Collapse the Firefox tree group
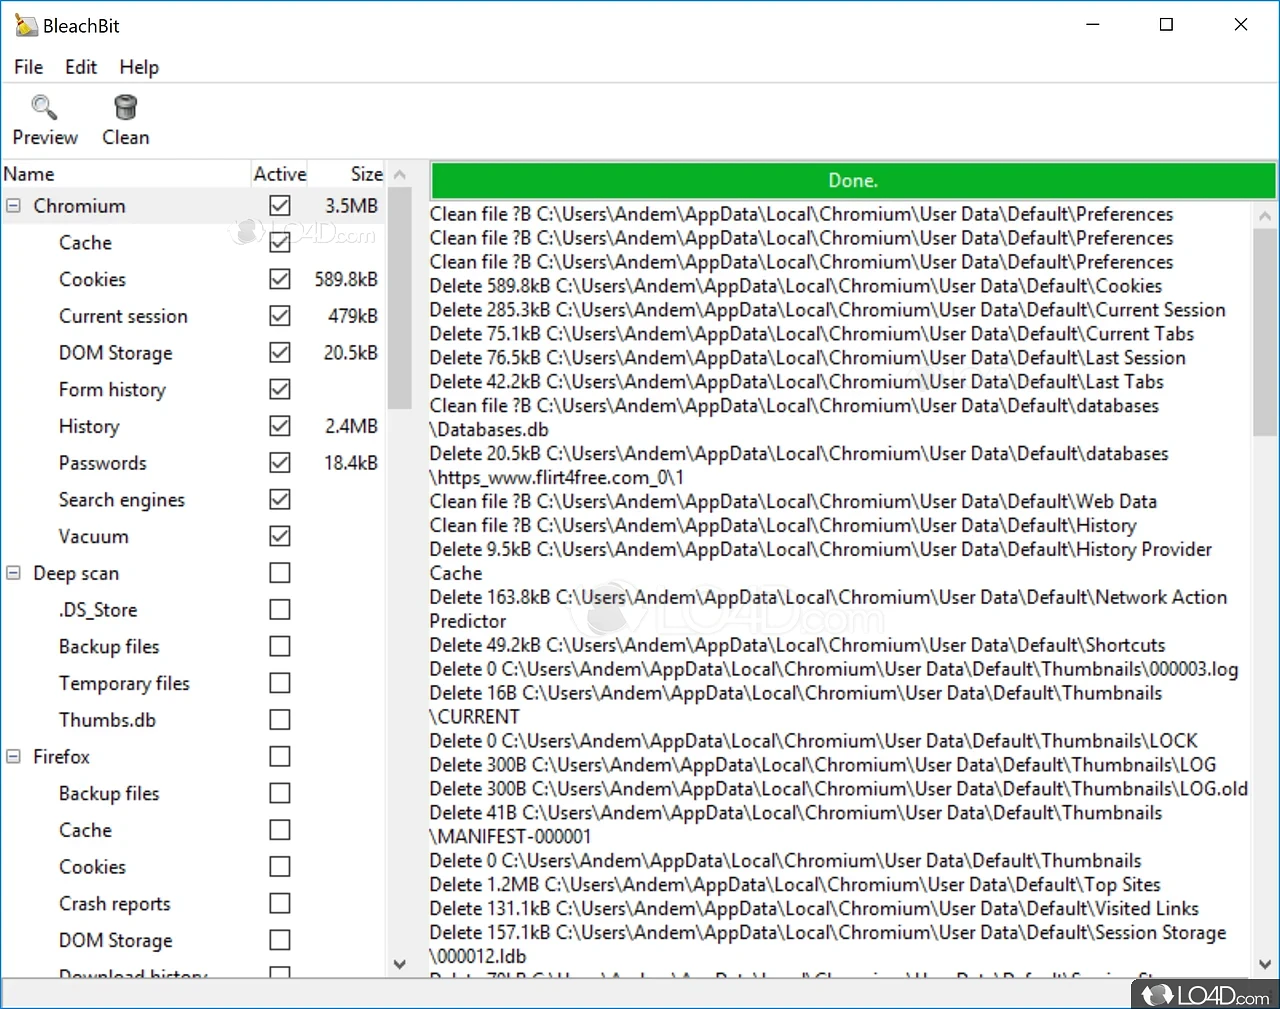This screenshot has height=1009, width=1280. [14, 757]
